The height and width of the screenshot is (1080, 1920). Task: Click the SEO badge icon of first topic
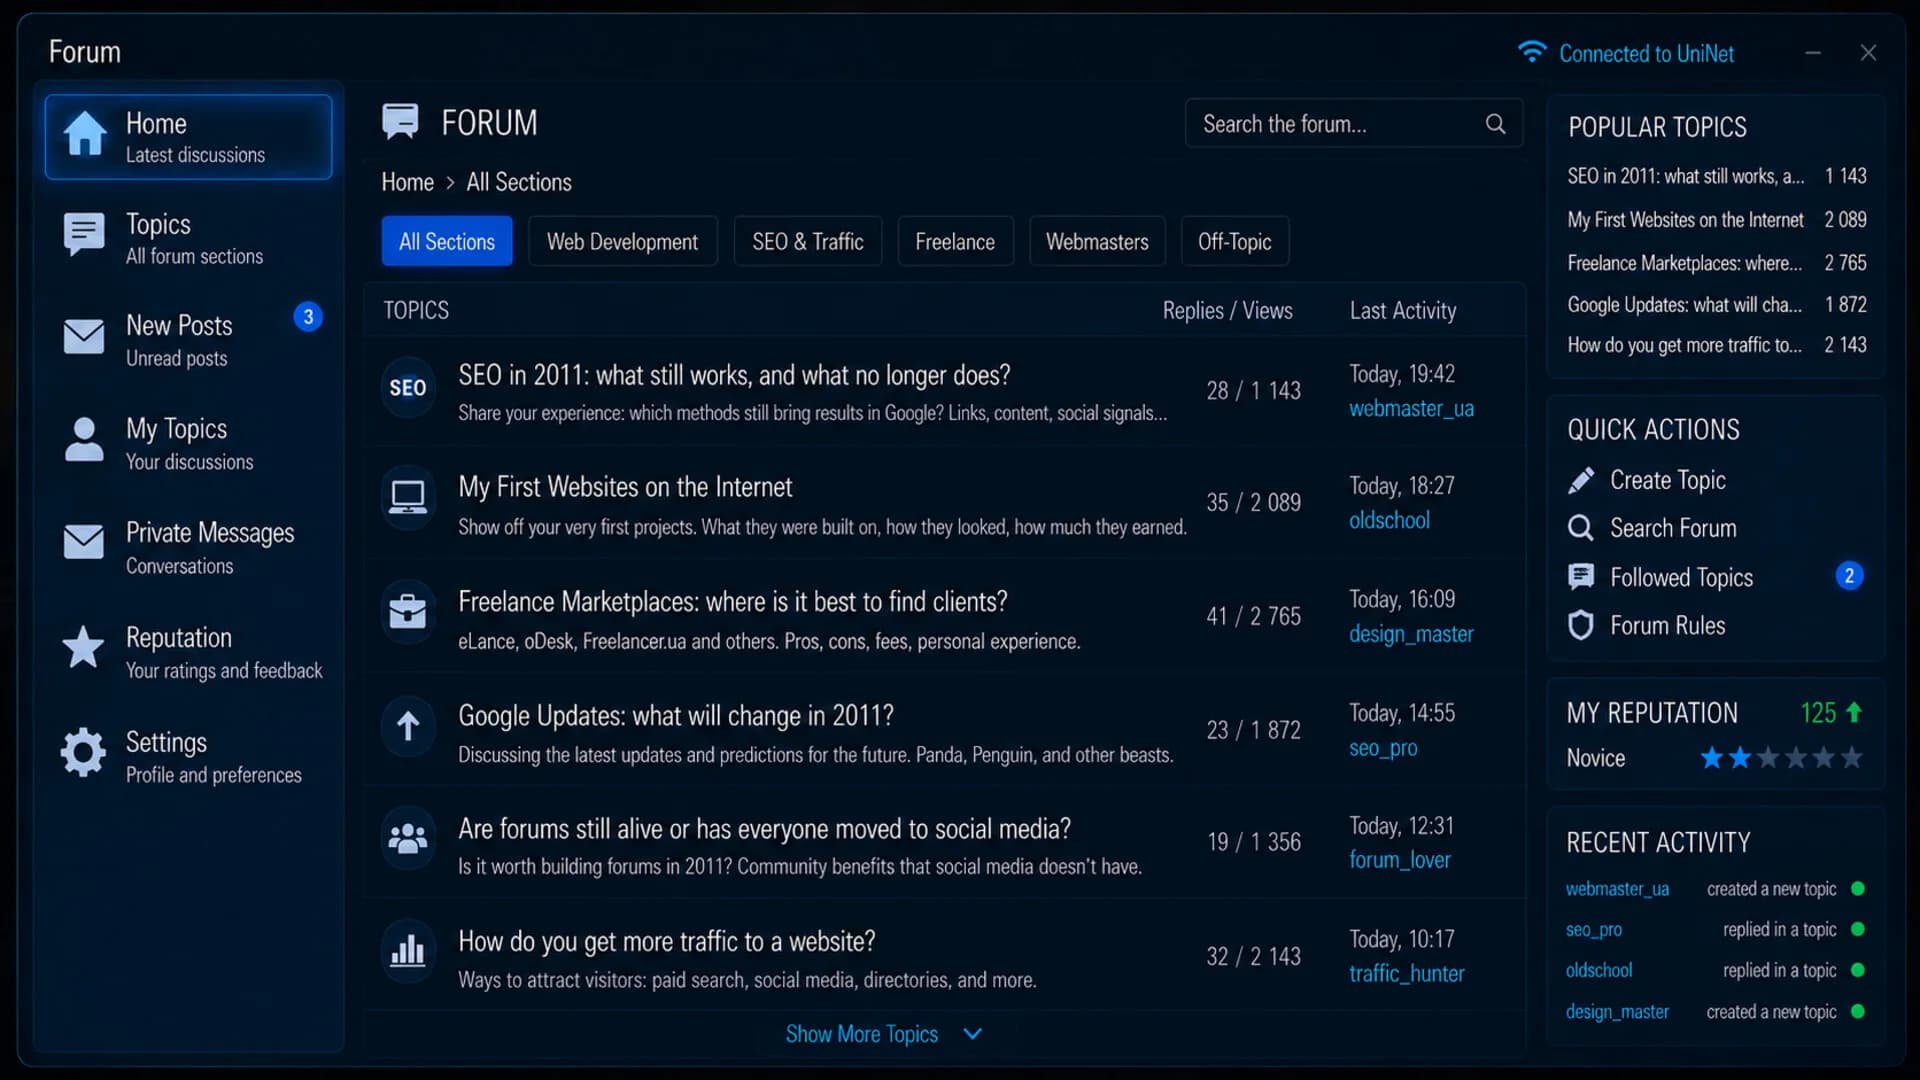click(408, 388)
